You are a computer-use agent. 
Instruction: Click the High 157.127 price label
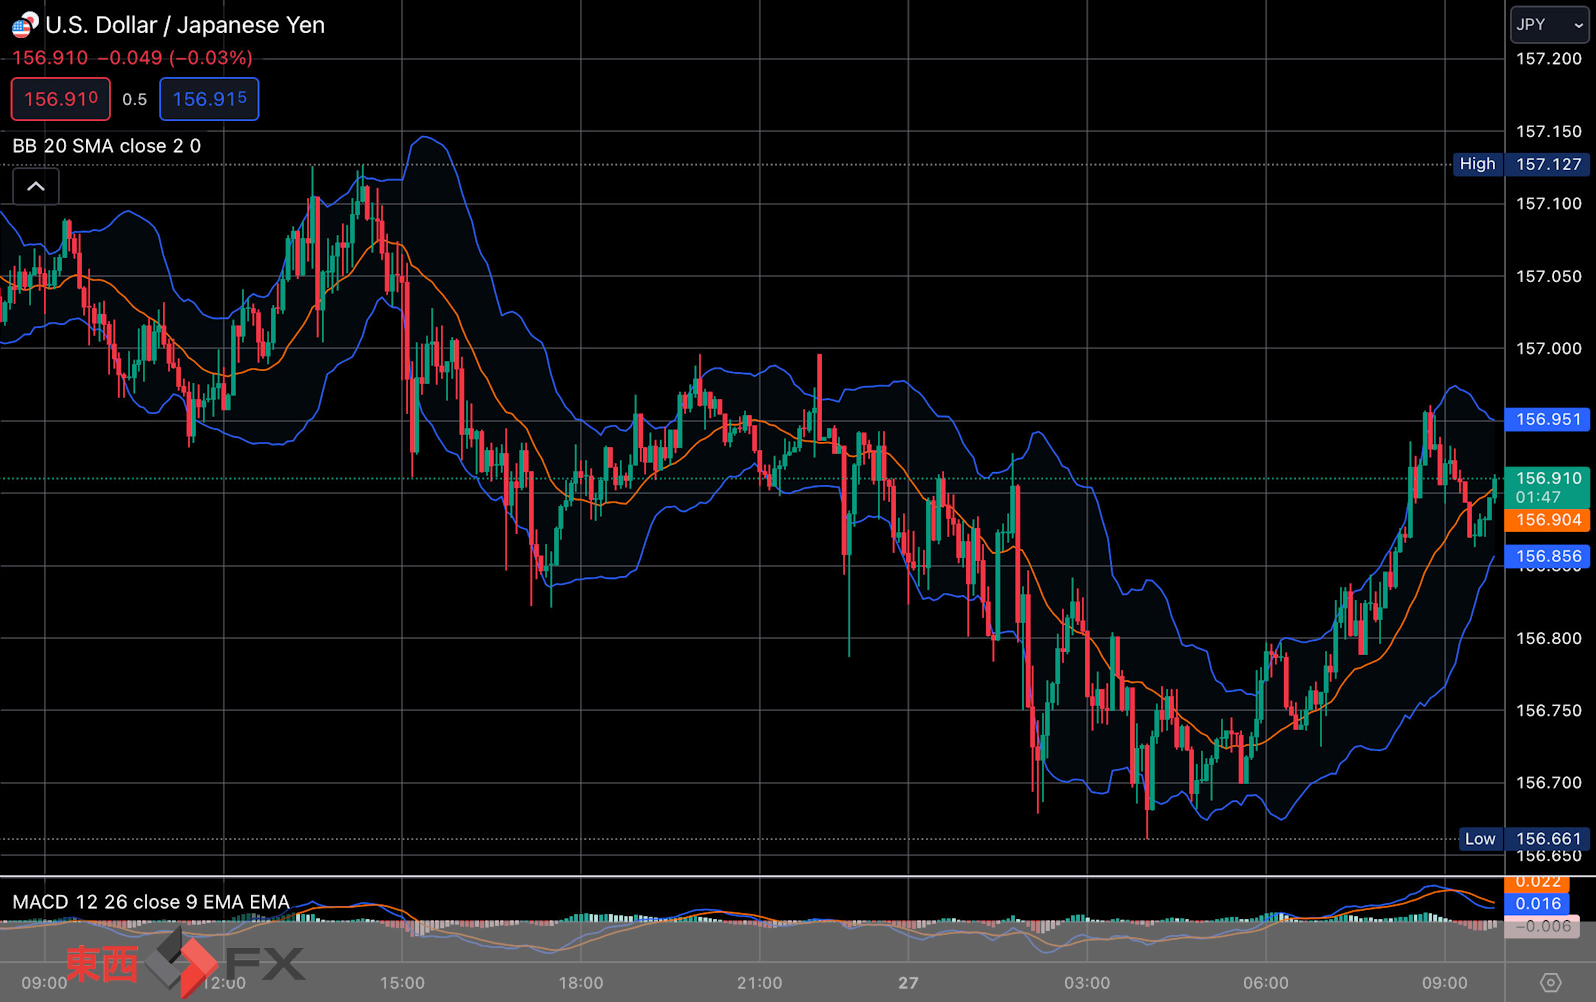1521,164
